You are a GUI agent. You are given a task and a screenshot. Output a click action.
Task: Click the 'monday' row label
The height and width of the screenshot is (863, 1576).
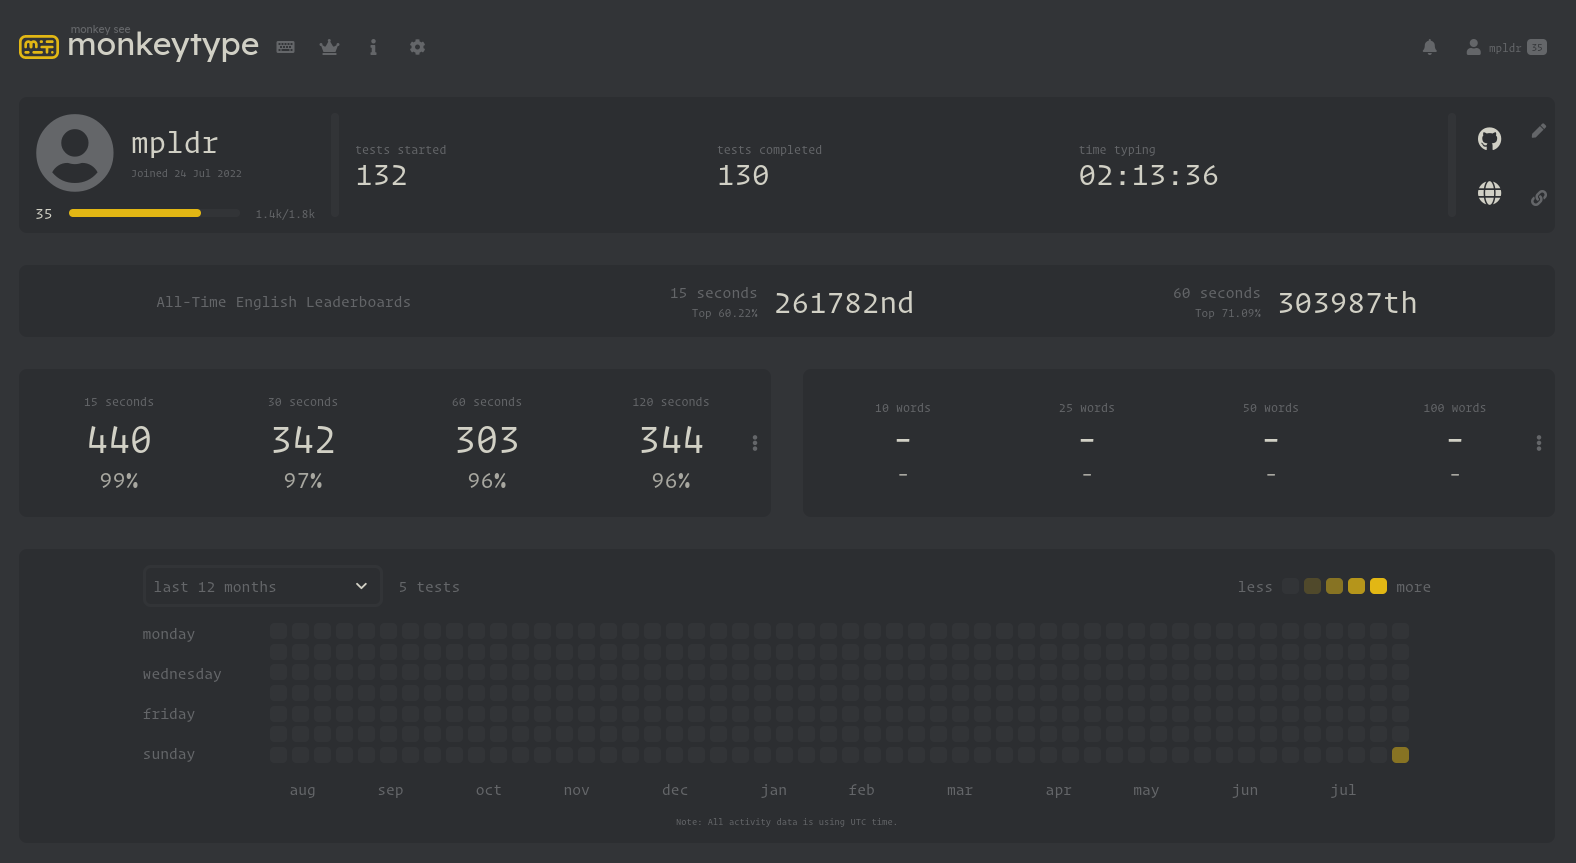(168, 634)
